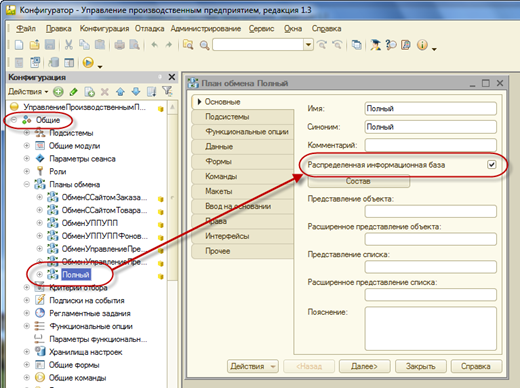Click the Delete X icon in configuration panel
520x388 pixels.
click(x=105, y=92)
